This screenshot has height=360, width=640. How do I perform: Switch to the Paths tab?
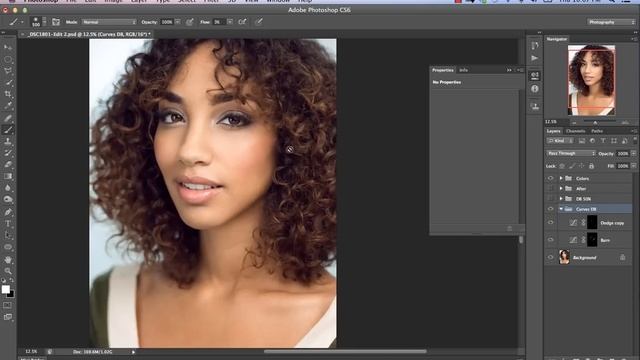coord(597,131)
